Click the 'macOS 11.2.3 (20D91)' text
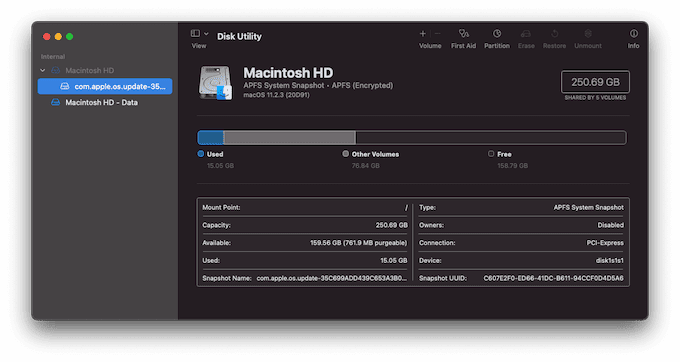The height and width of the screenshot is (362, 680). (x=276, y=95)
